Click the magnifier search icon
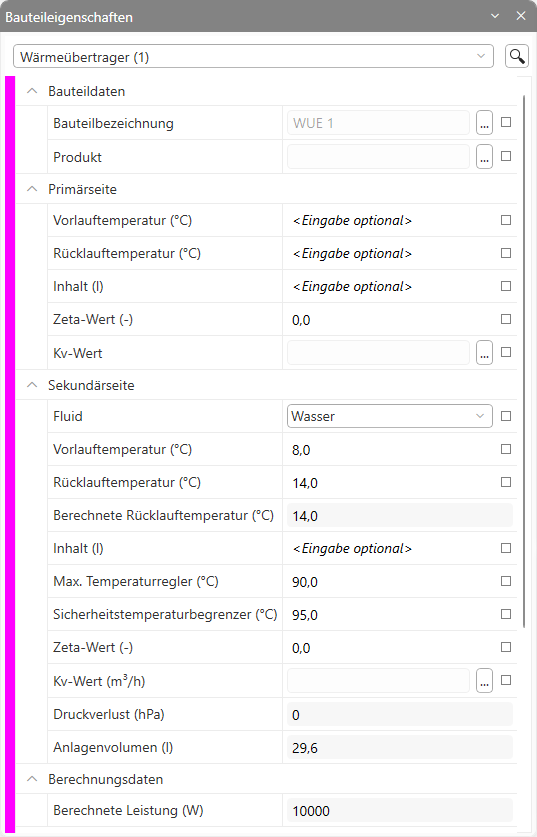Image resolution: width=537 pixels, height=837 pixels. (517, 56)
